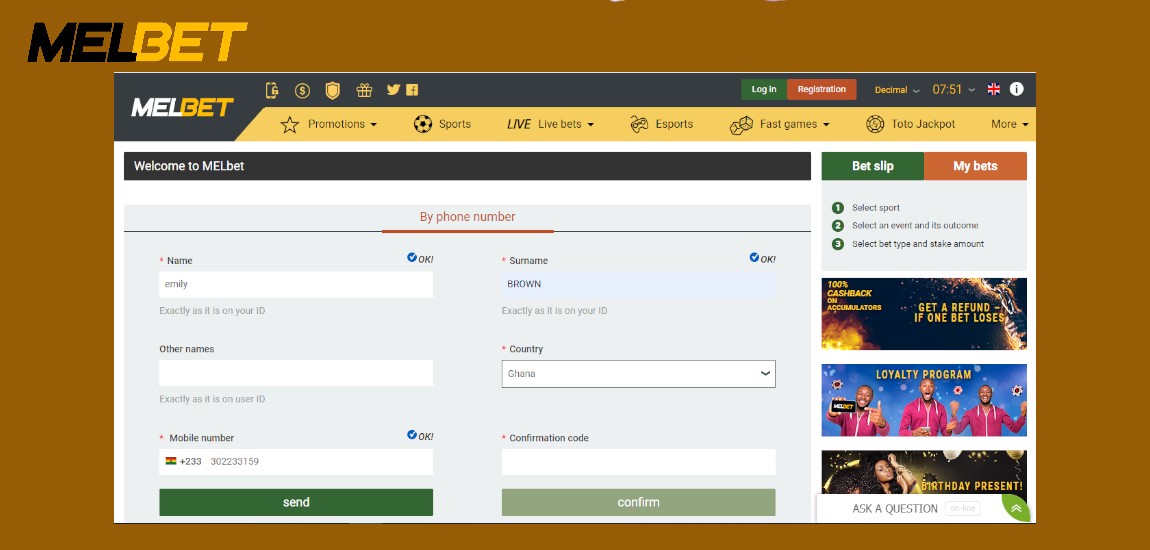Expand the Fast games menu
This screenshot has height=550, width=1150.
click(794, 124)
